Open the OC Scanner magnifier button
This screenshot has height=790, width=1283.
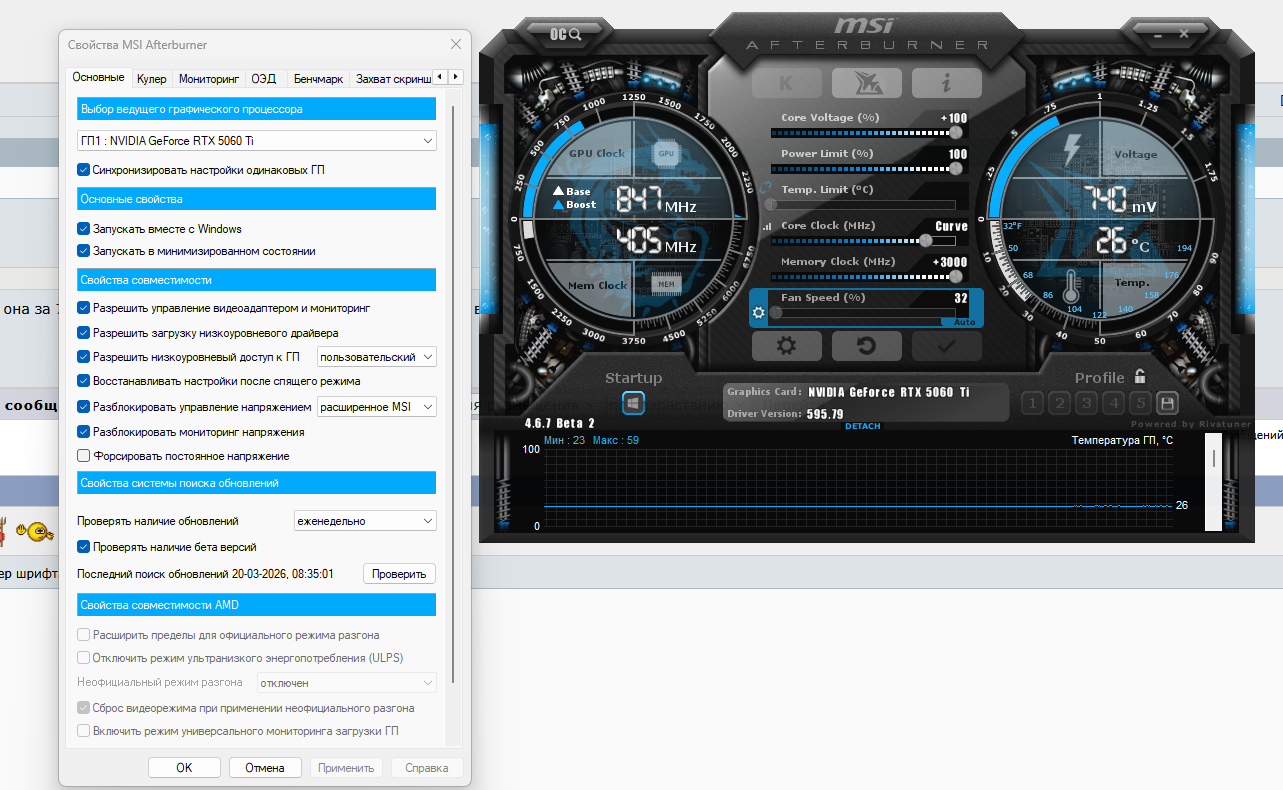[565, 34]
